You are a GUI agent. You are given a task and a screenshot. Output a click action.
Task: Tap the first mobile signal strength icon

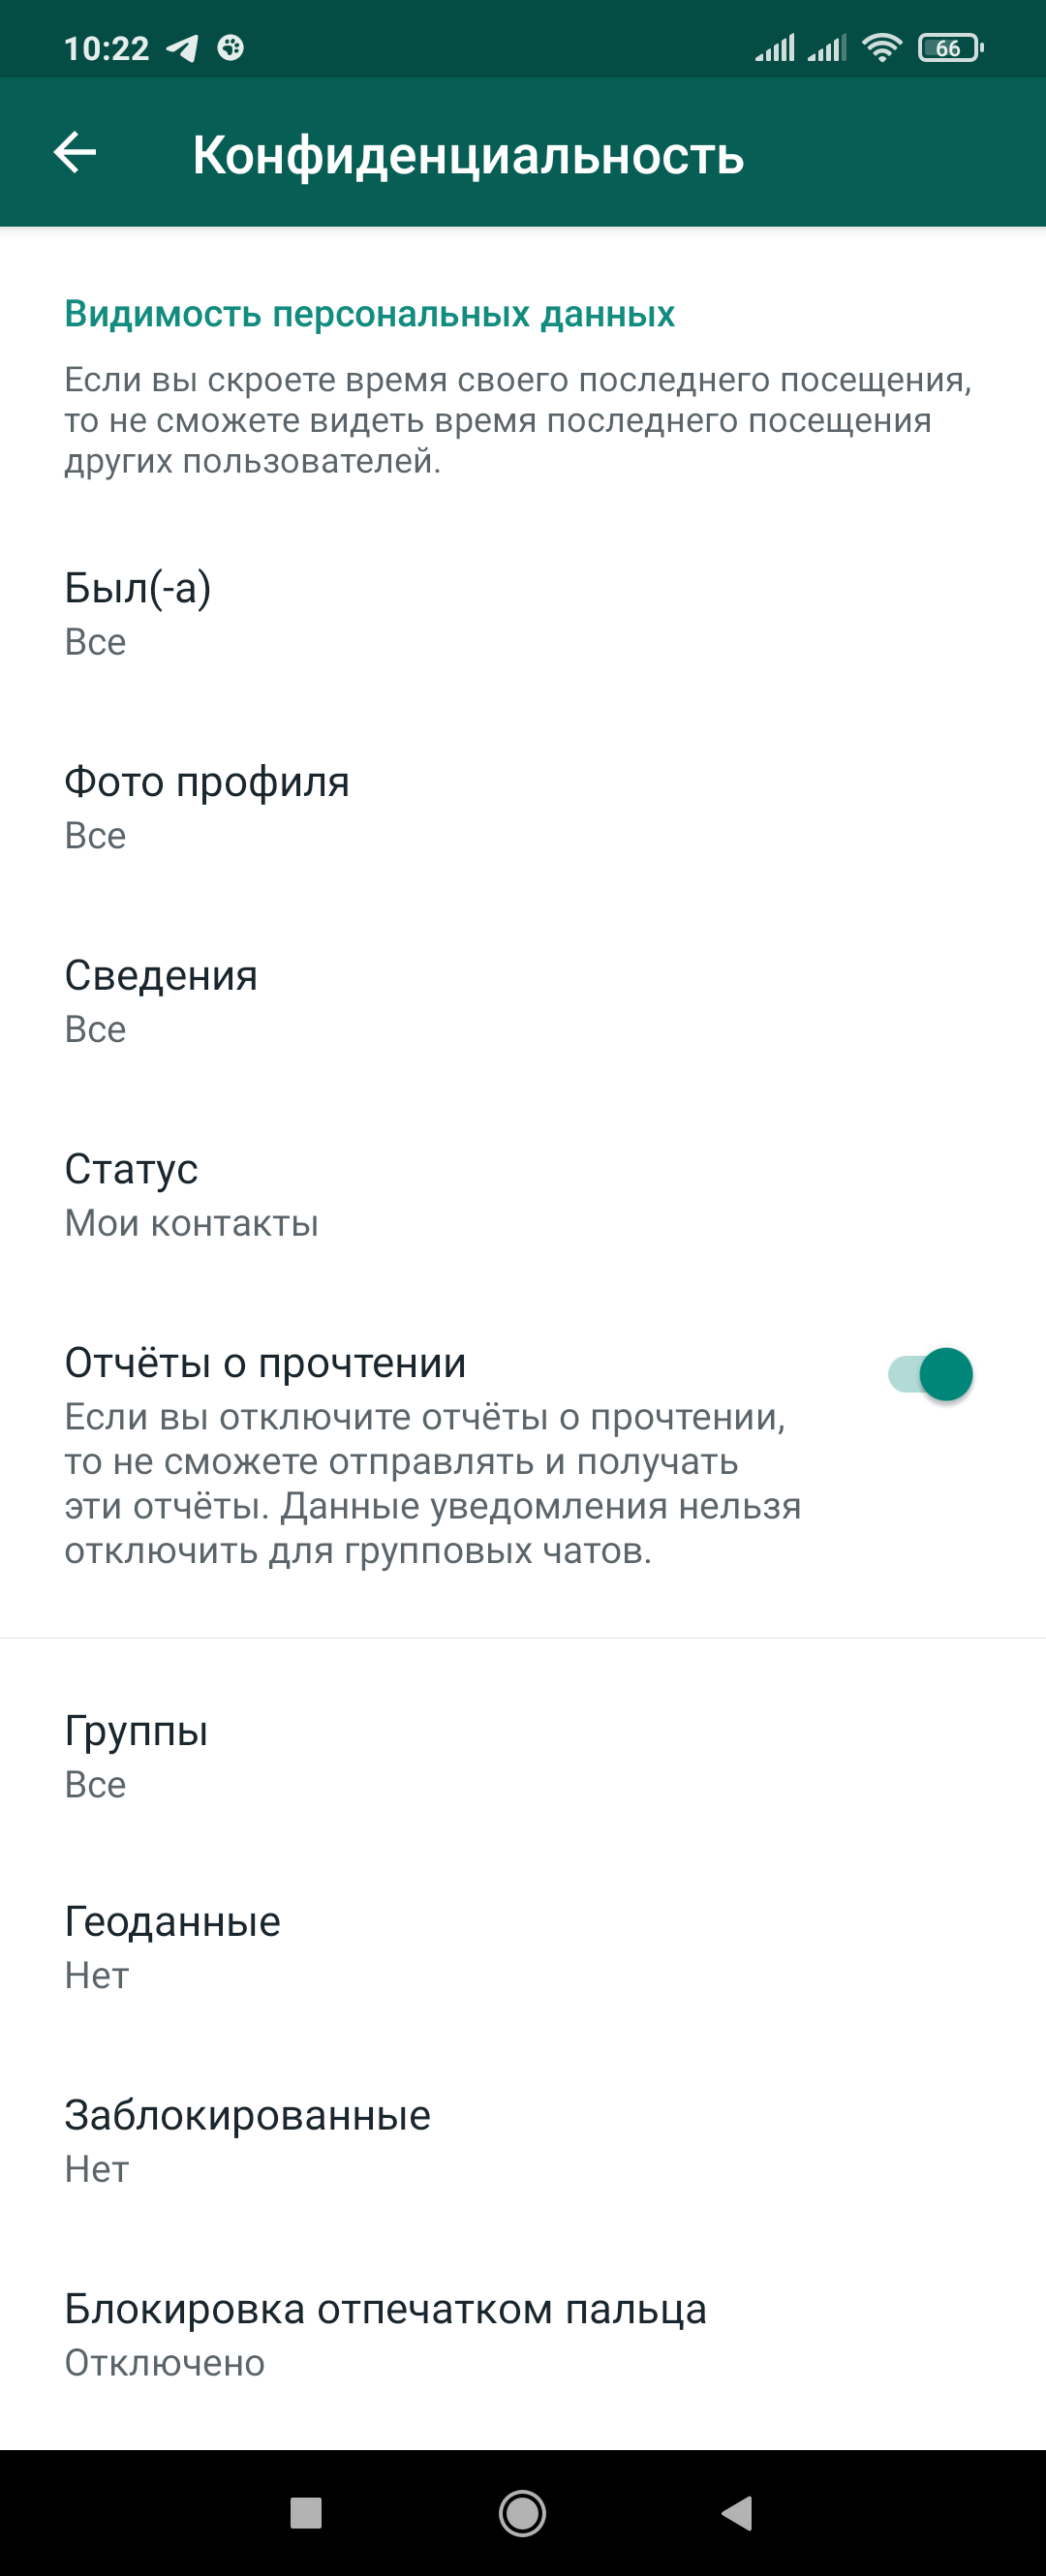(775, 48)
